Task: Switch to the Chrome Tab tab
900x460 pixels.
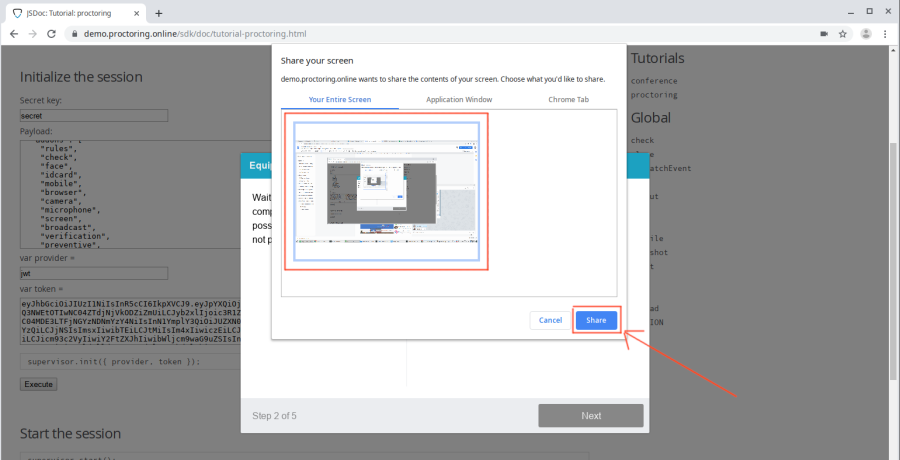Action: point(568,99)
